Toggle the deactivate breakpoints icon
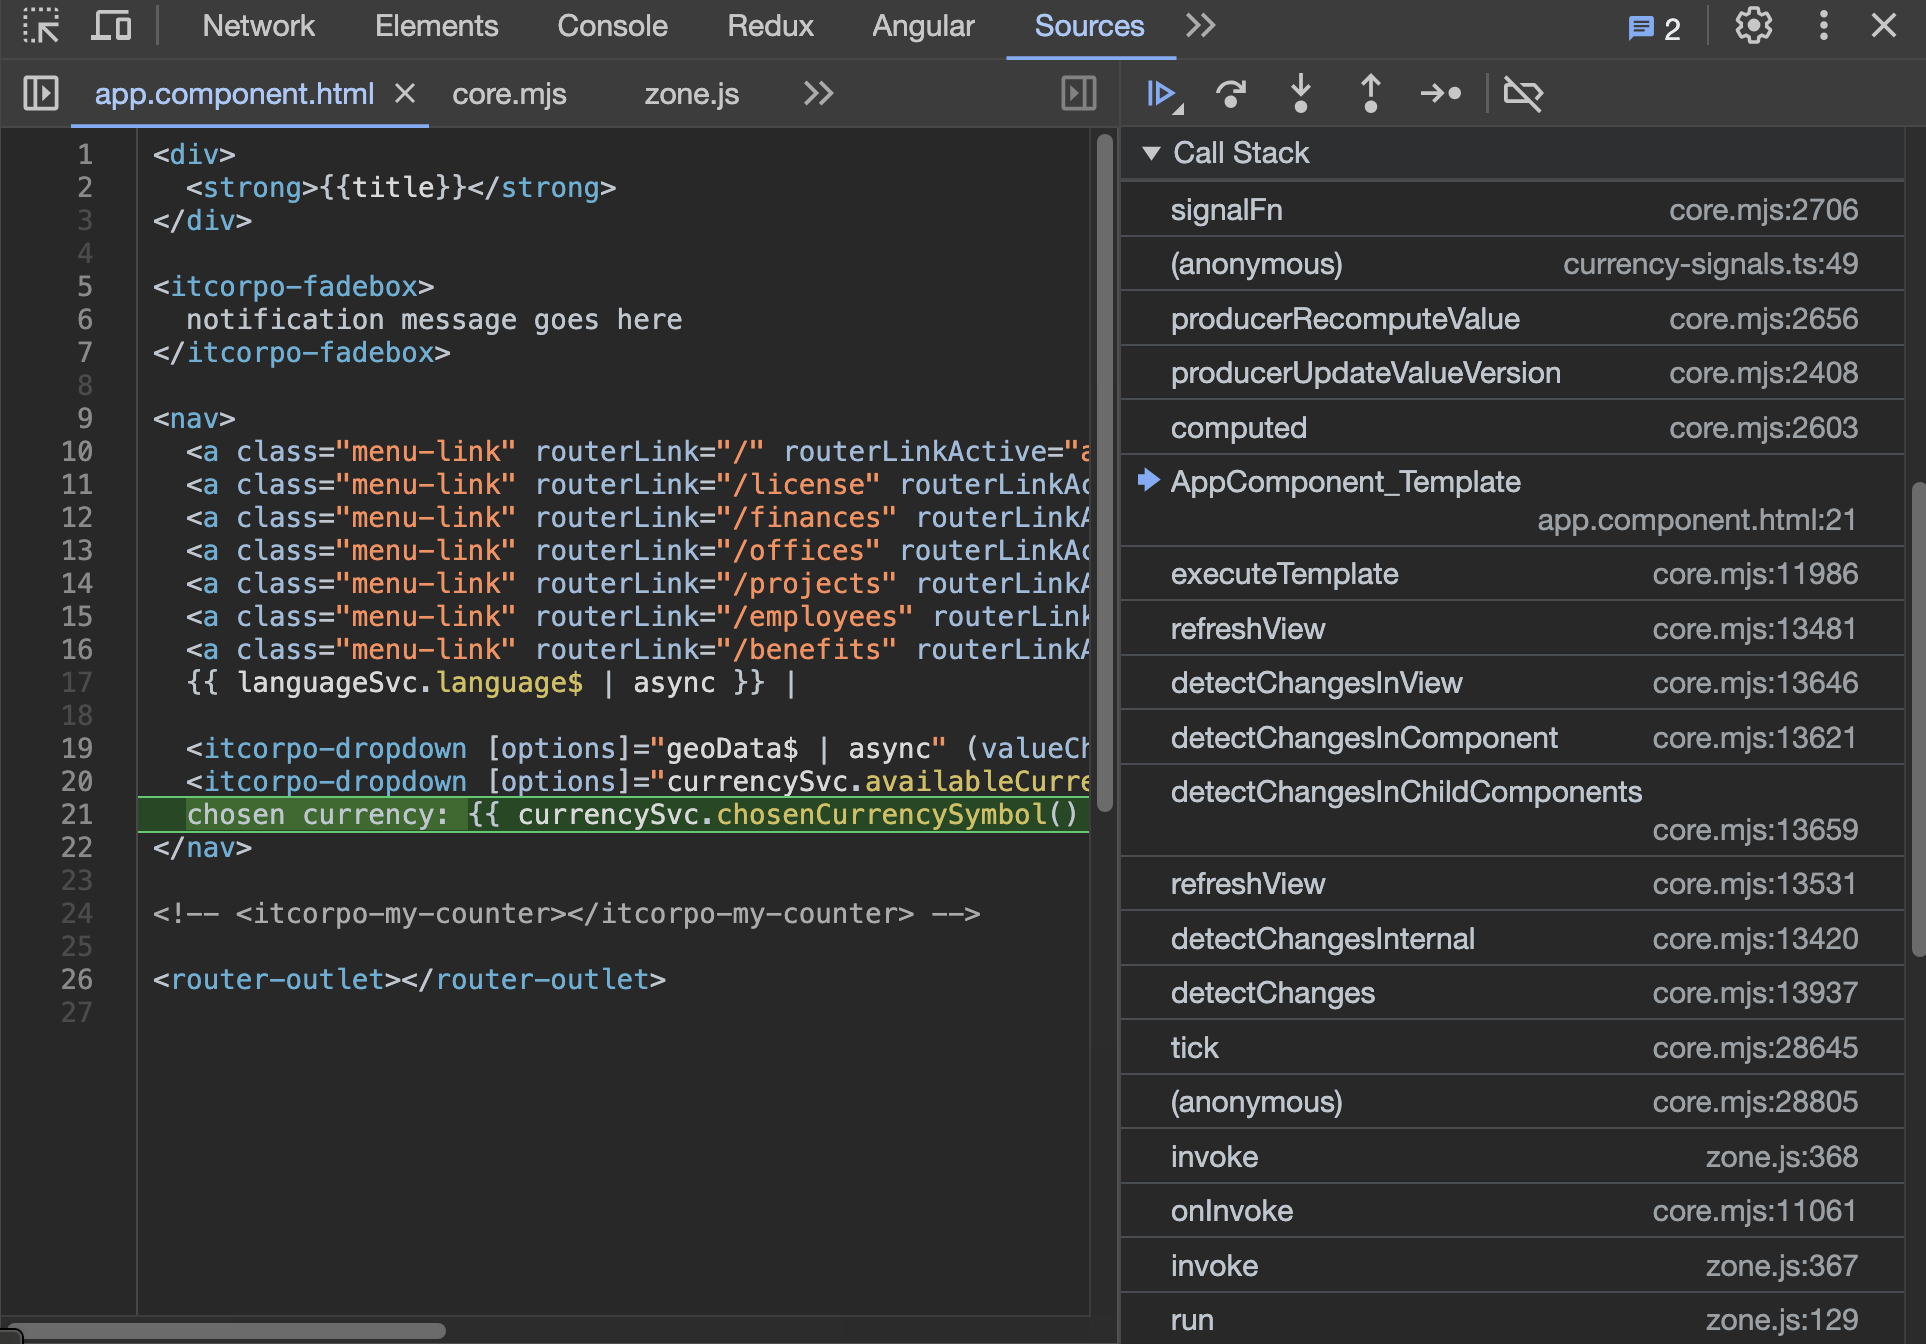This screenshot has height=1344, width=1926. pyautogui.click(x=1523, y=94)
